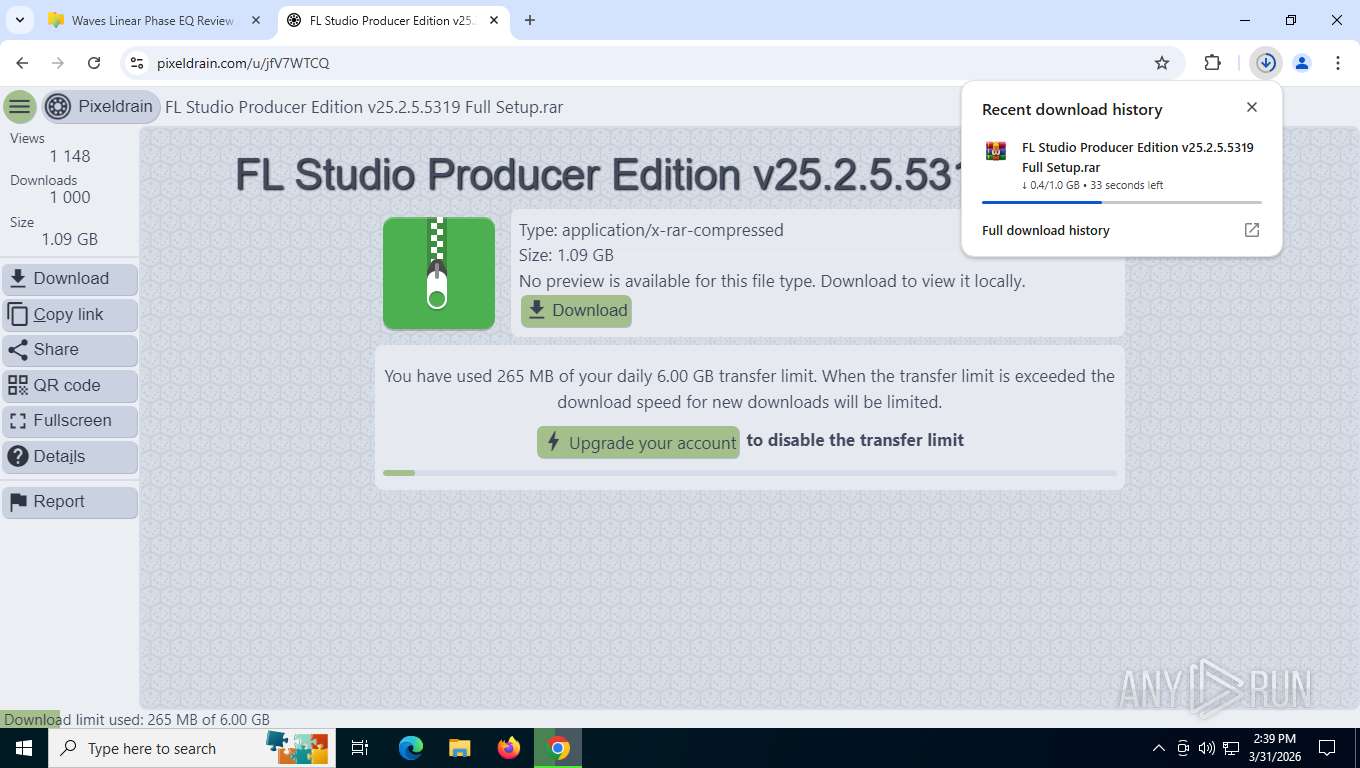Click the Views count 1 148
The height and width of the screenshot is (768, 1360).
70,156
